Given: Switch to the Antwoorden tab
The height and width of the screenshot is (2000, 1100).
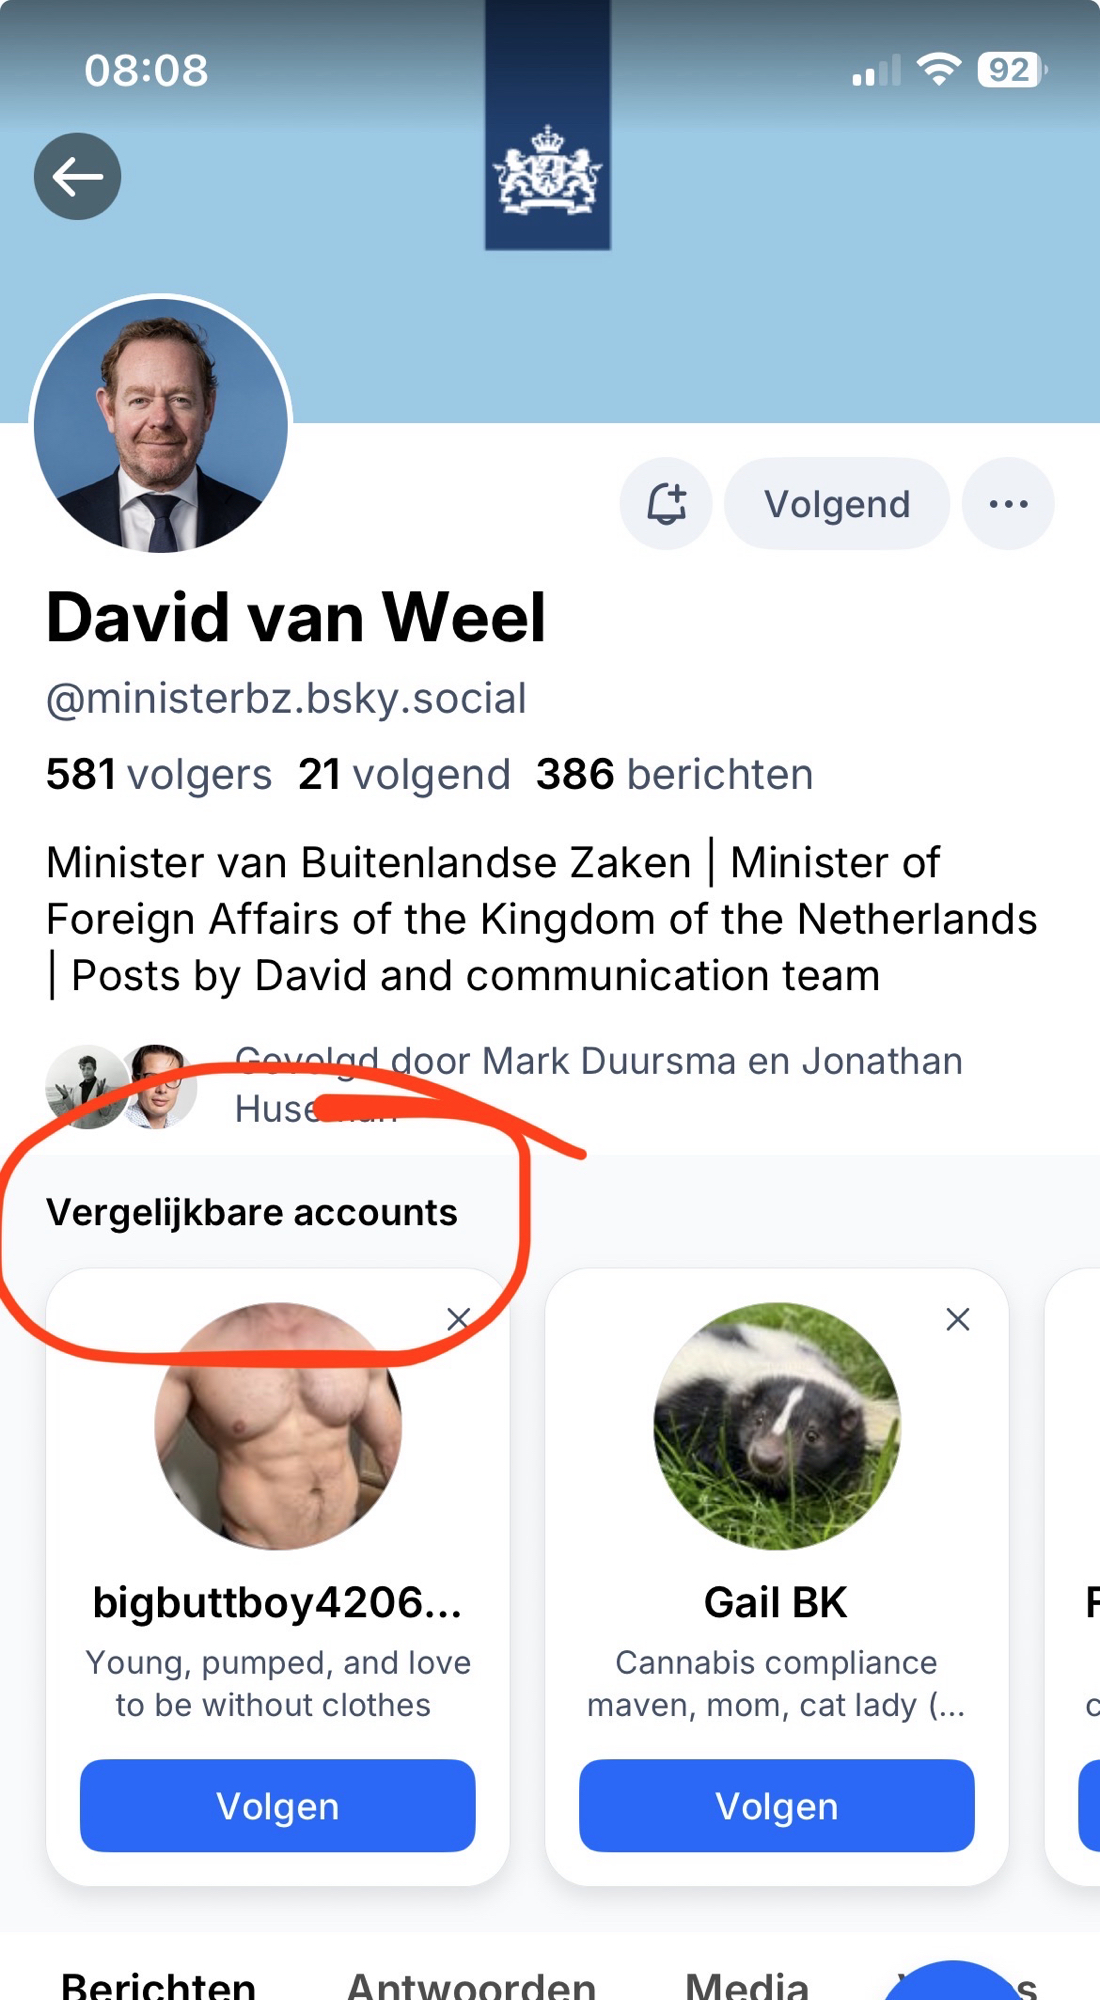Looking at the screenshot, I should 471,1982.
